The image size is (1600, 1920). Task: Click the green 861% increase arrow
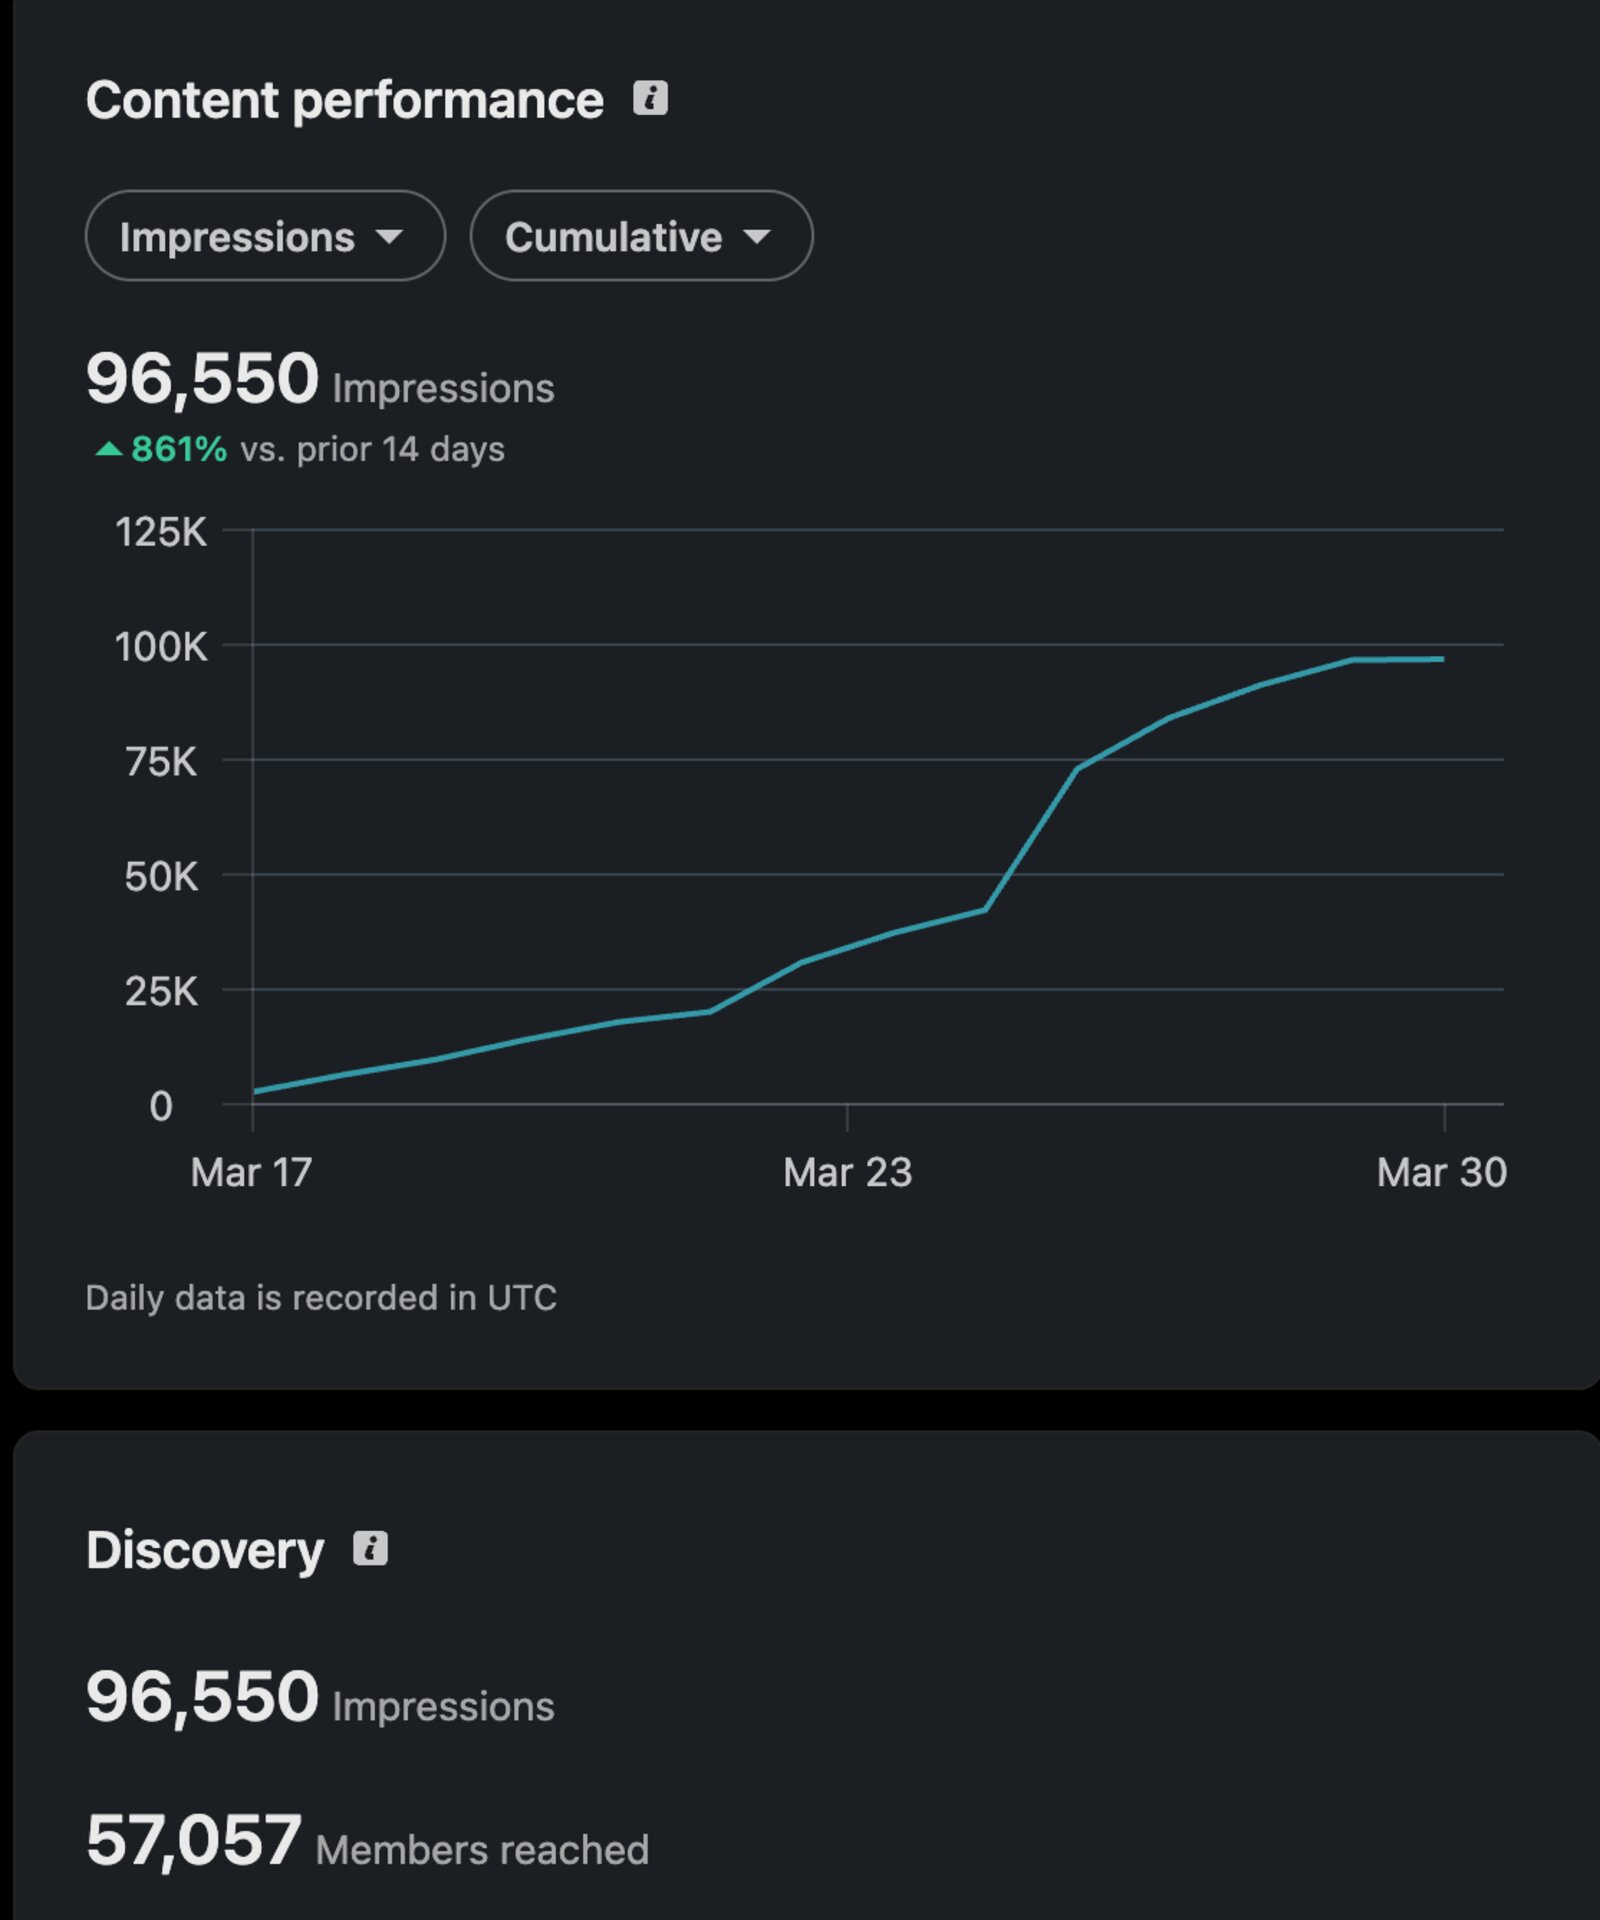tap(108, 449)
